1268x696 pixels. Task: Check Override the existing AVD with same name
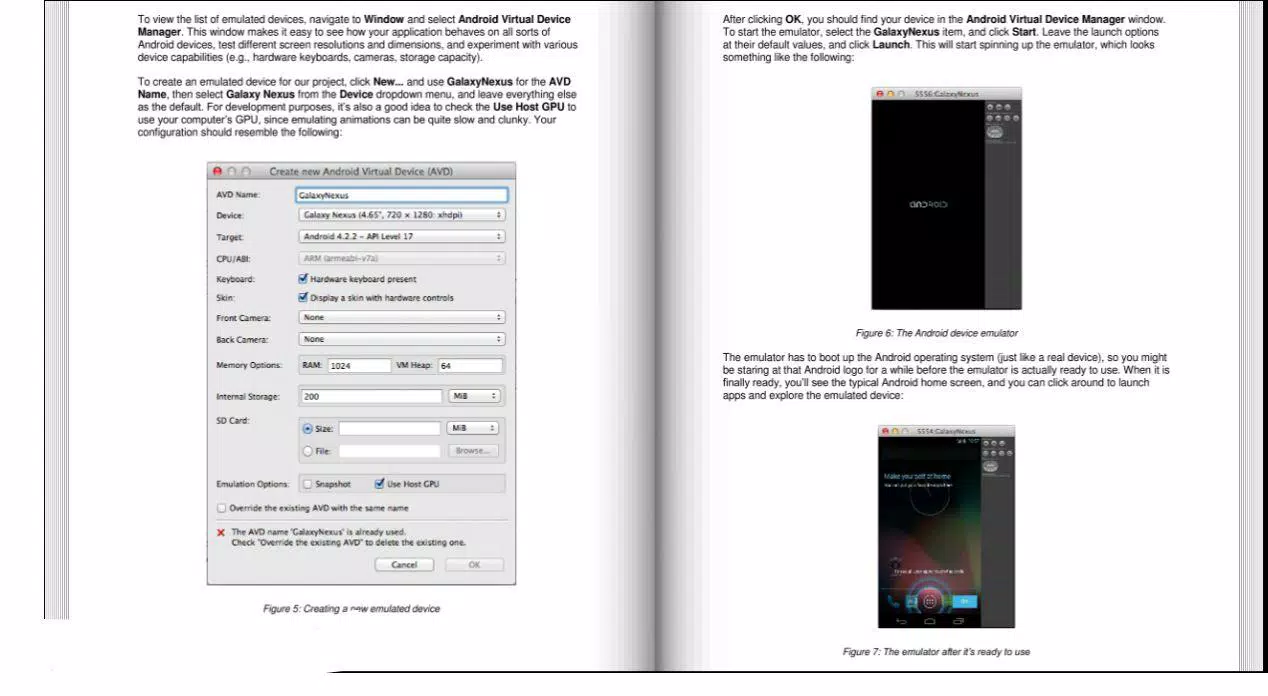pyautogui.click(x=222, y=508)
